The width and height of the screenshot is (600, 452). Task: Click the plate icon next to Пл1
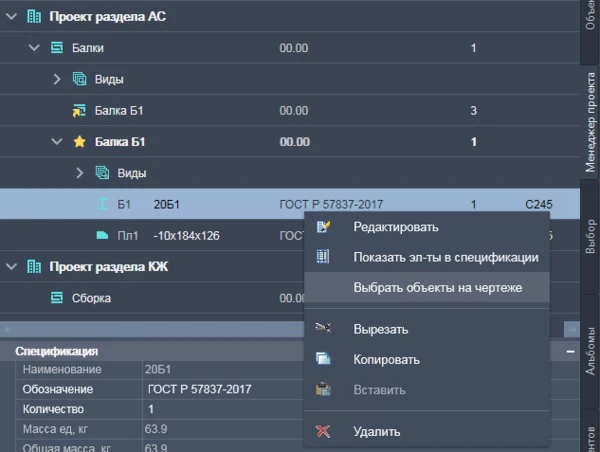(x=103, y=236)
